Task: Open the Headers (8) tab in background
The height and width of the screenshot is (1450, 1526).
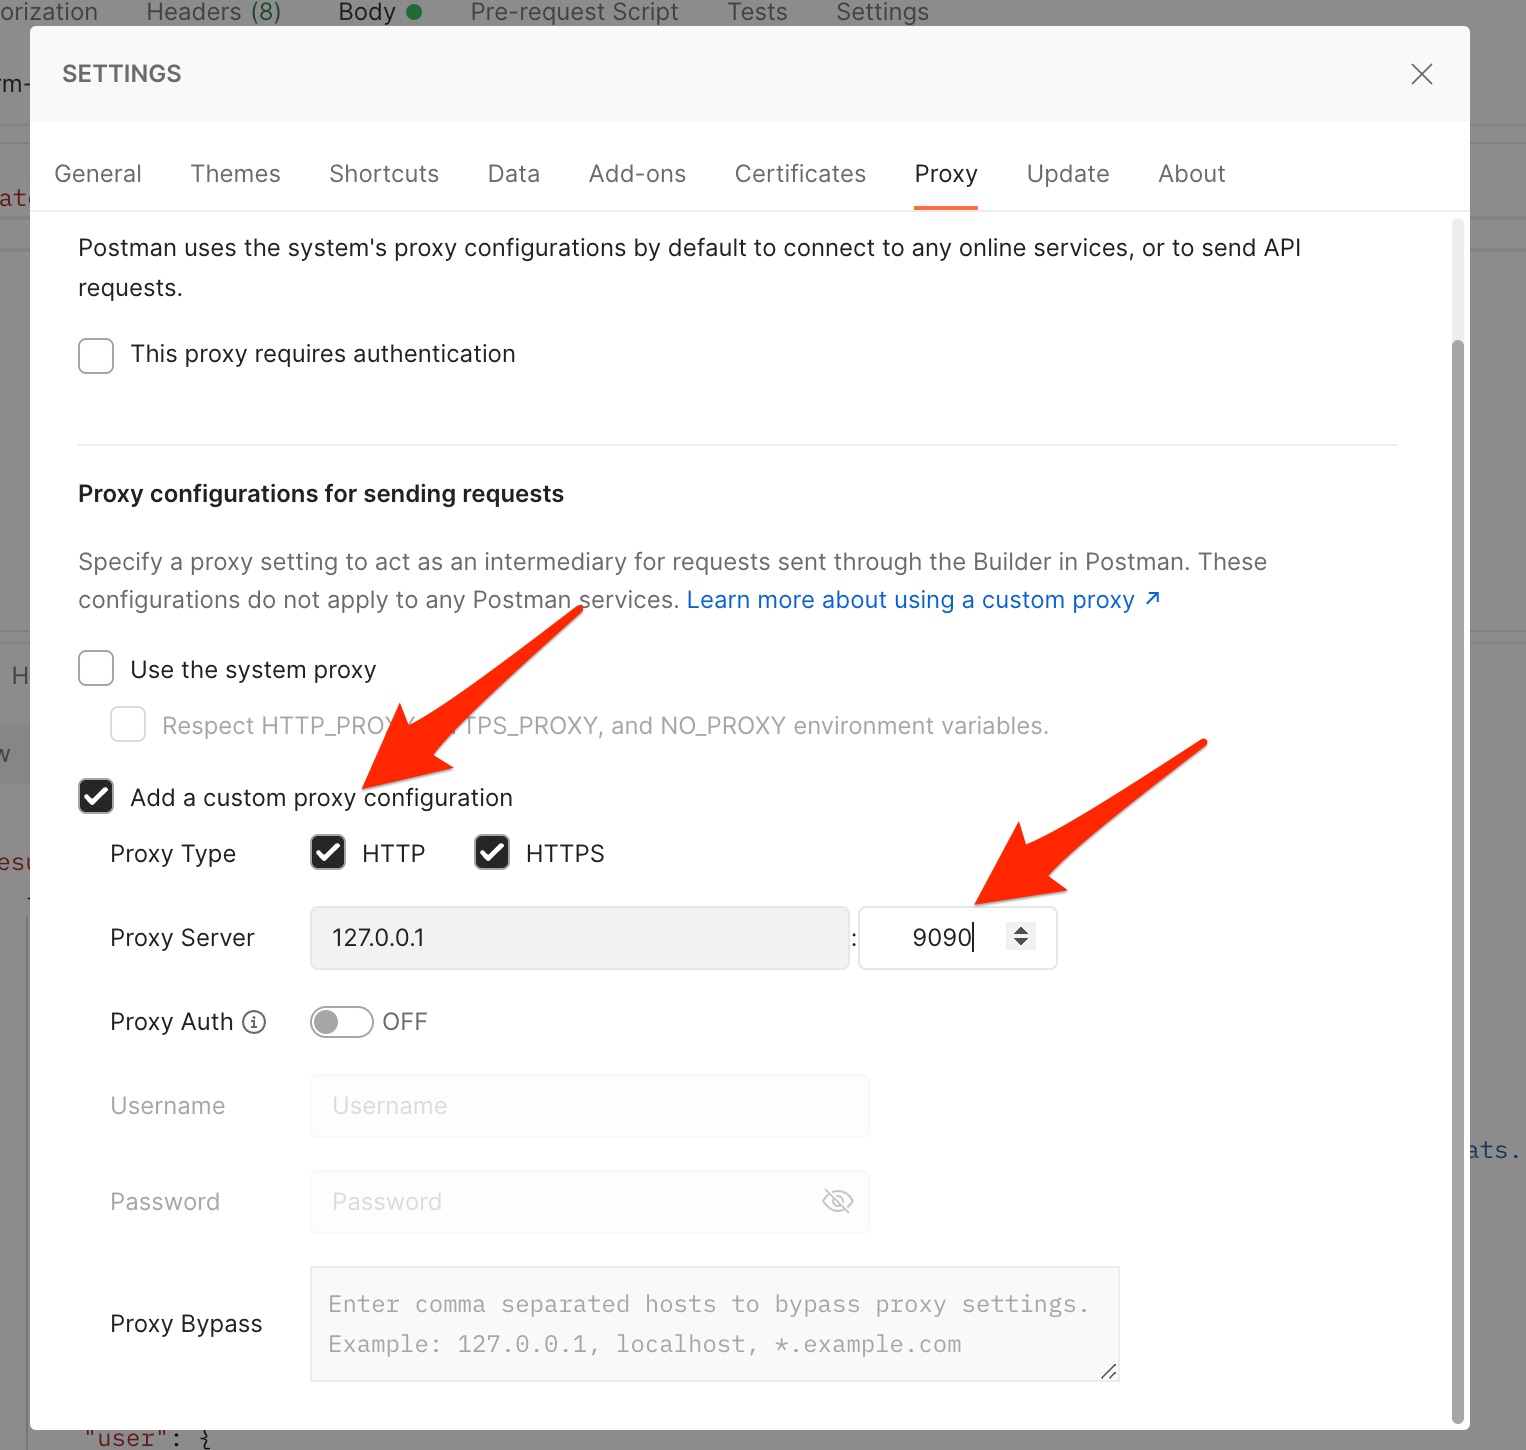Action: (213, 12)
